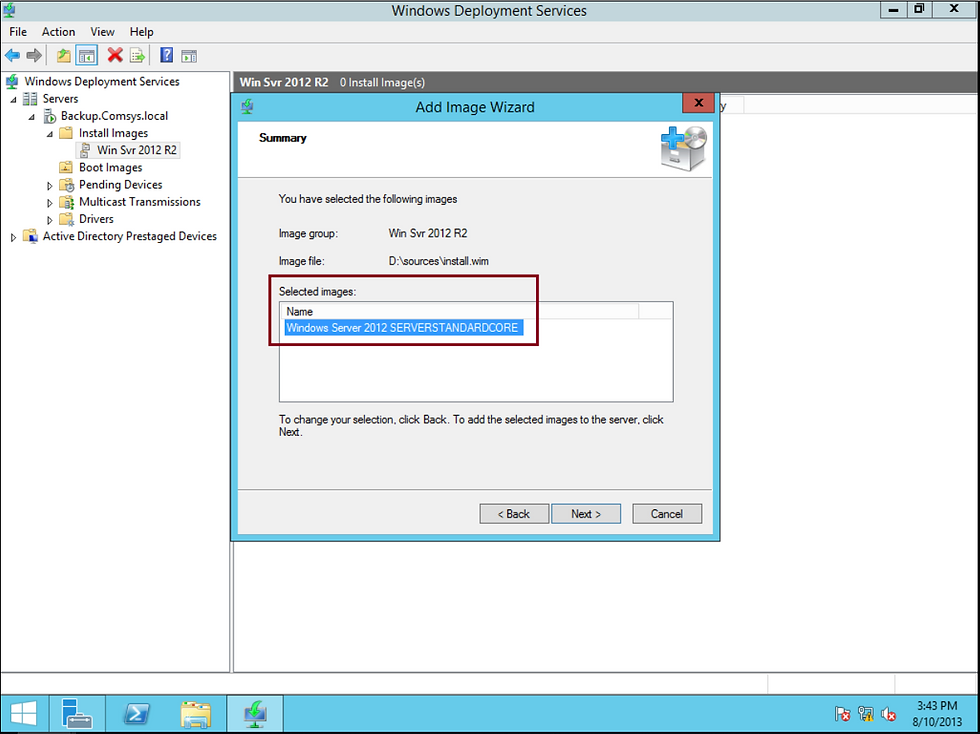Click the Show/Hide action pane icon

tap(189, 56)
